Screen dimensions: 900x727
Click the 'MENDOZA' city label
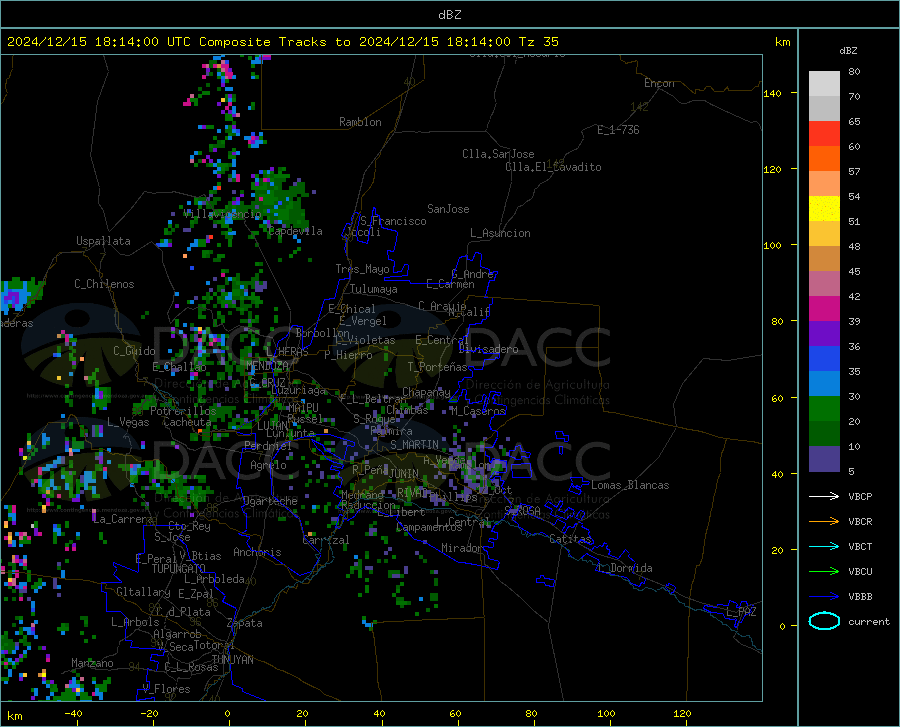pyautogui.click(x=267, y=366)
